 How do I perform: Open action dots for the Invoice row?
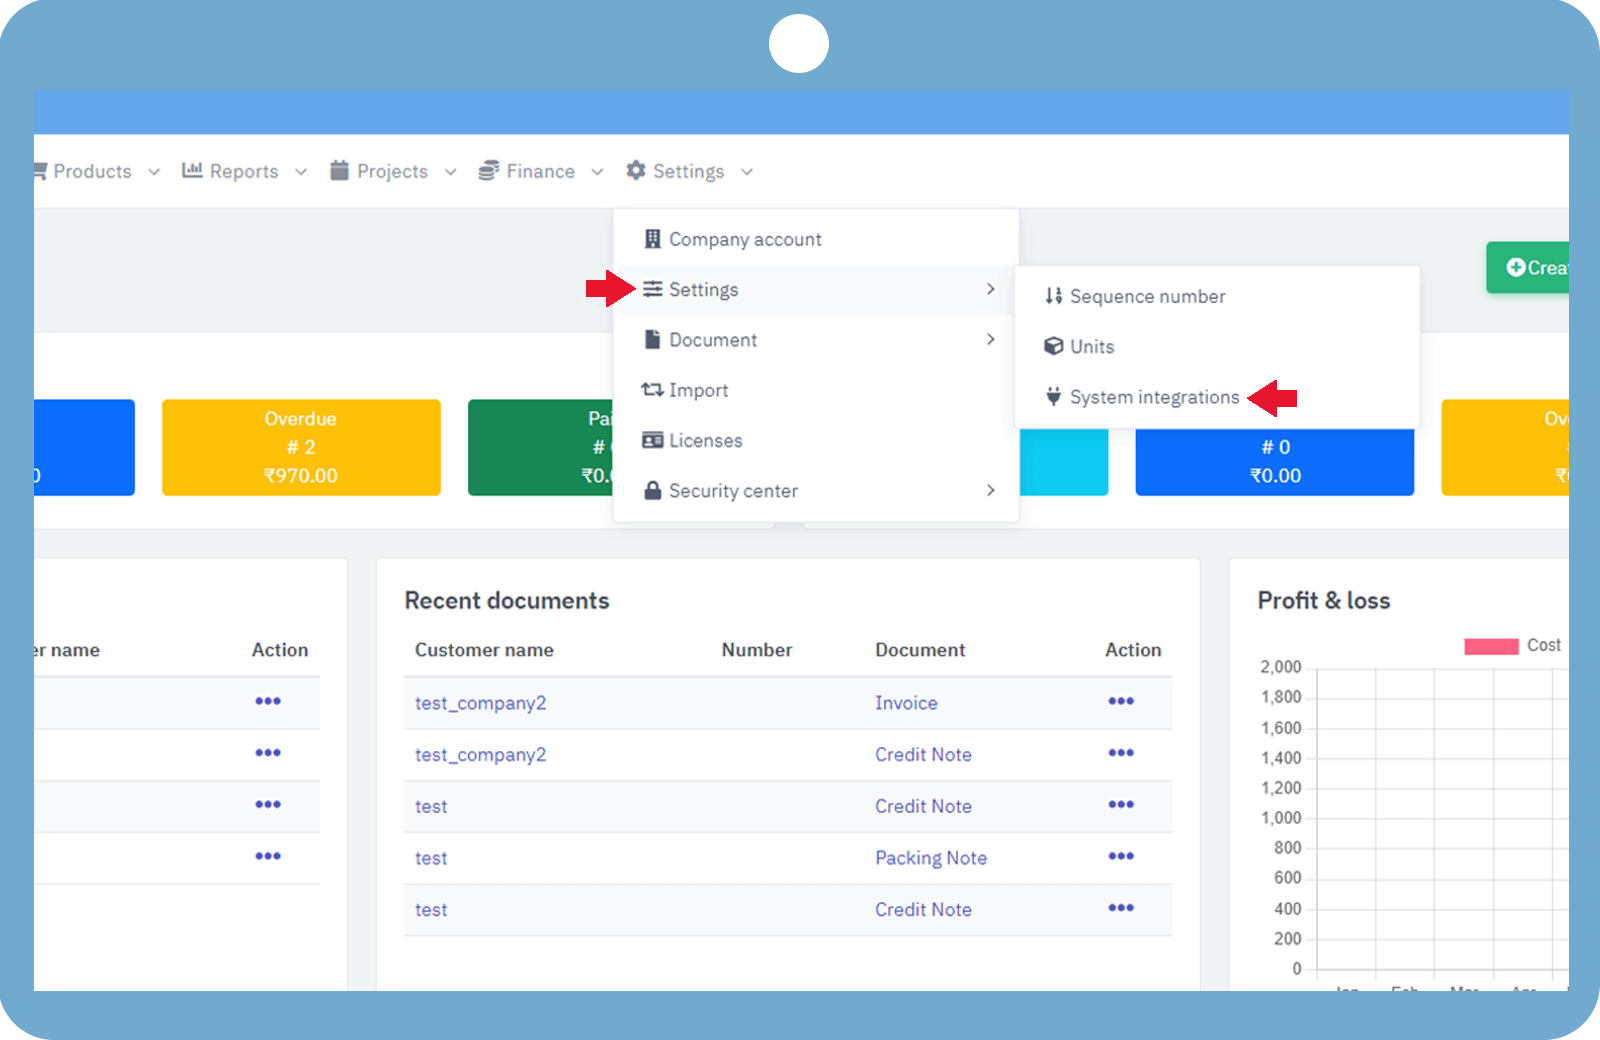tap(1121, 701)
